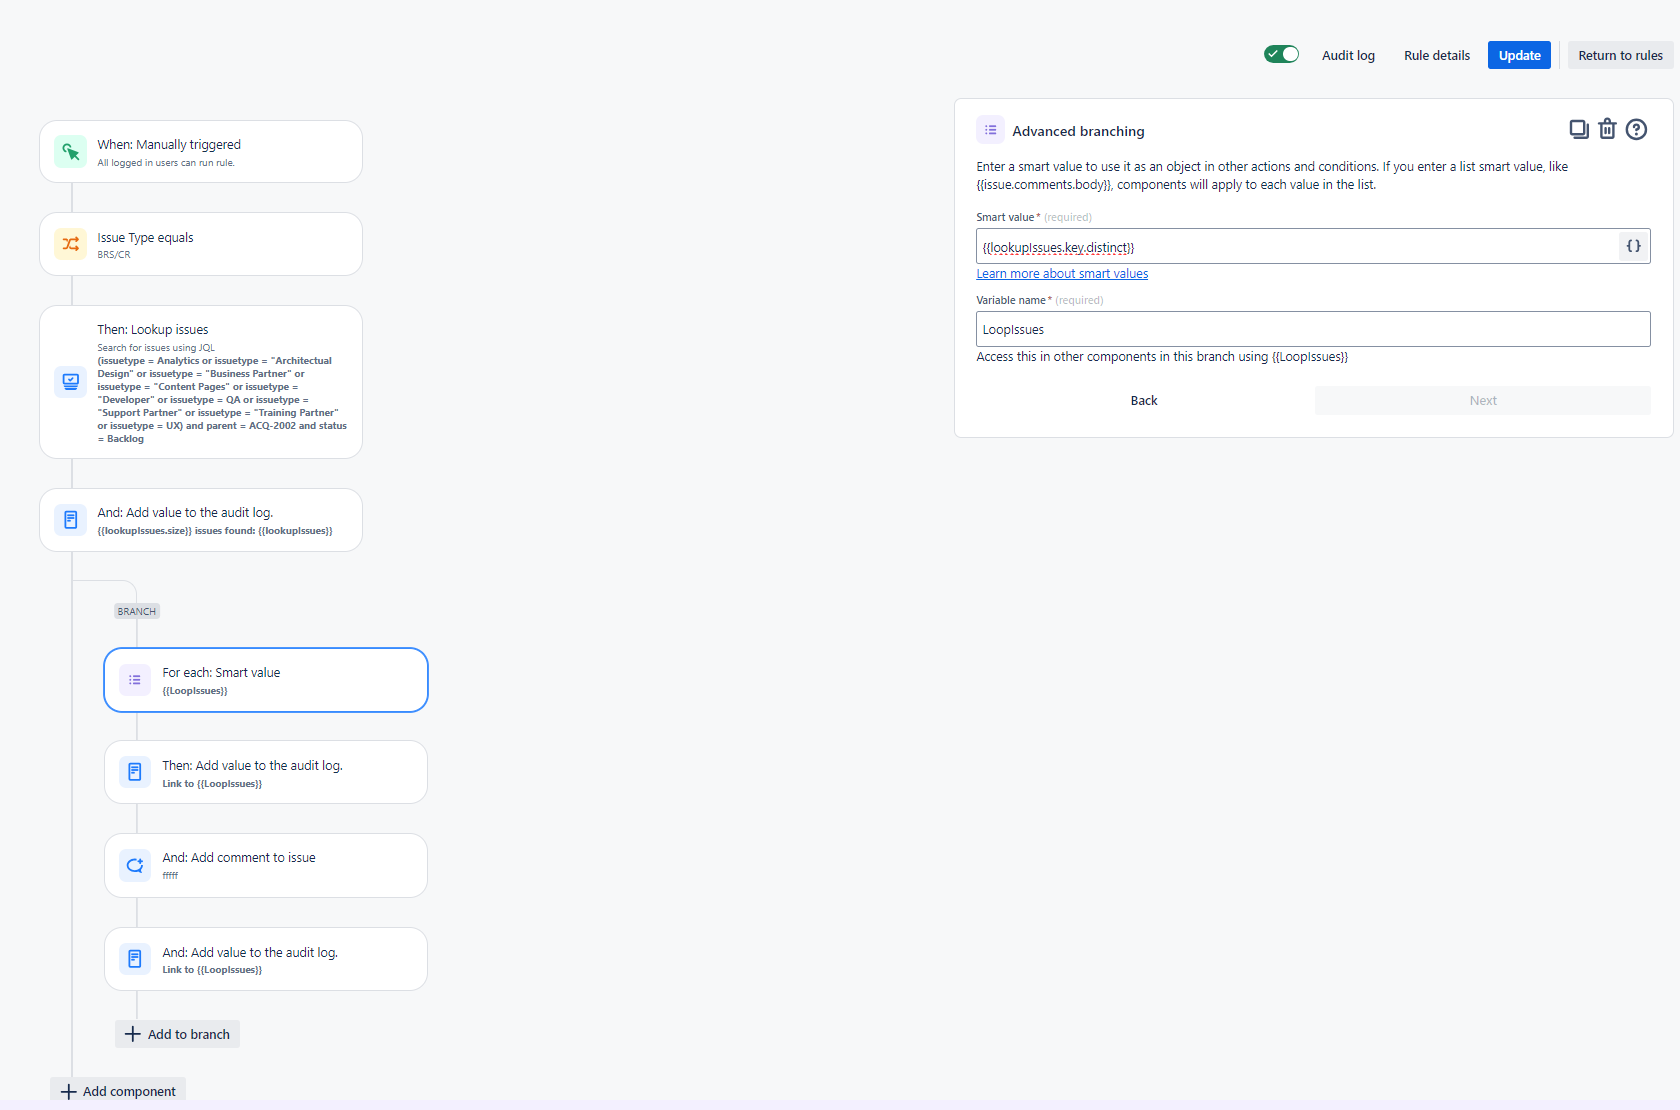Select the Lookup issues component icon
This screenshot has height=1110, width=1680.
coord(70,381)
